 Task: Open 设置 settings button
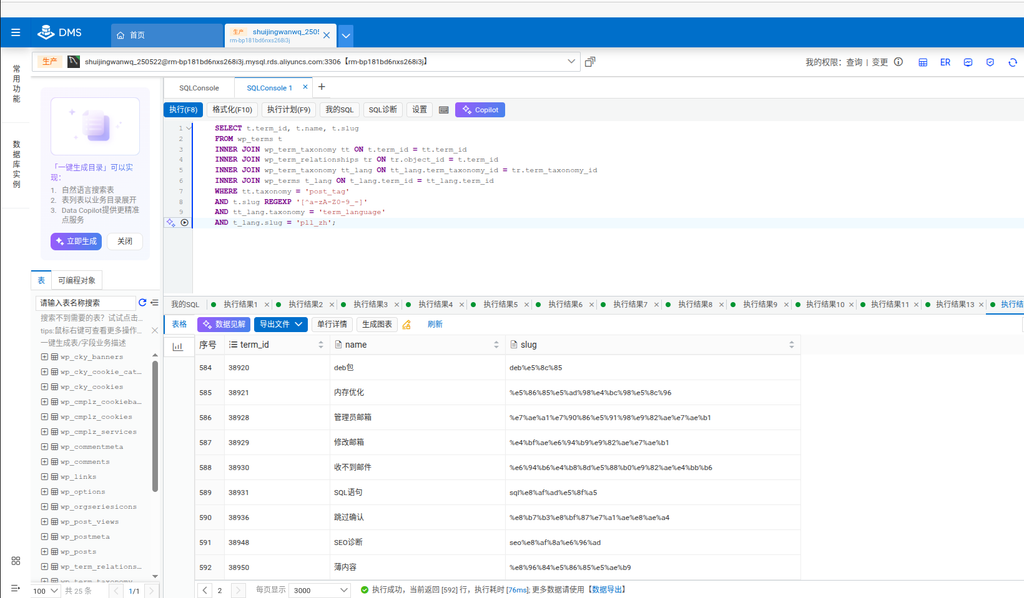pos(419,110)
